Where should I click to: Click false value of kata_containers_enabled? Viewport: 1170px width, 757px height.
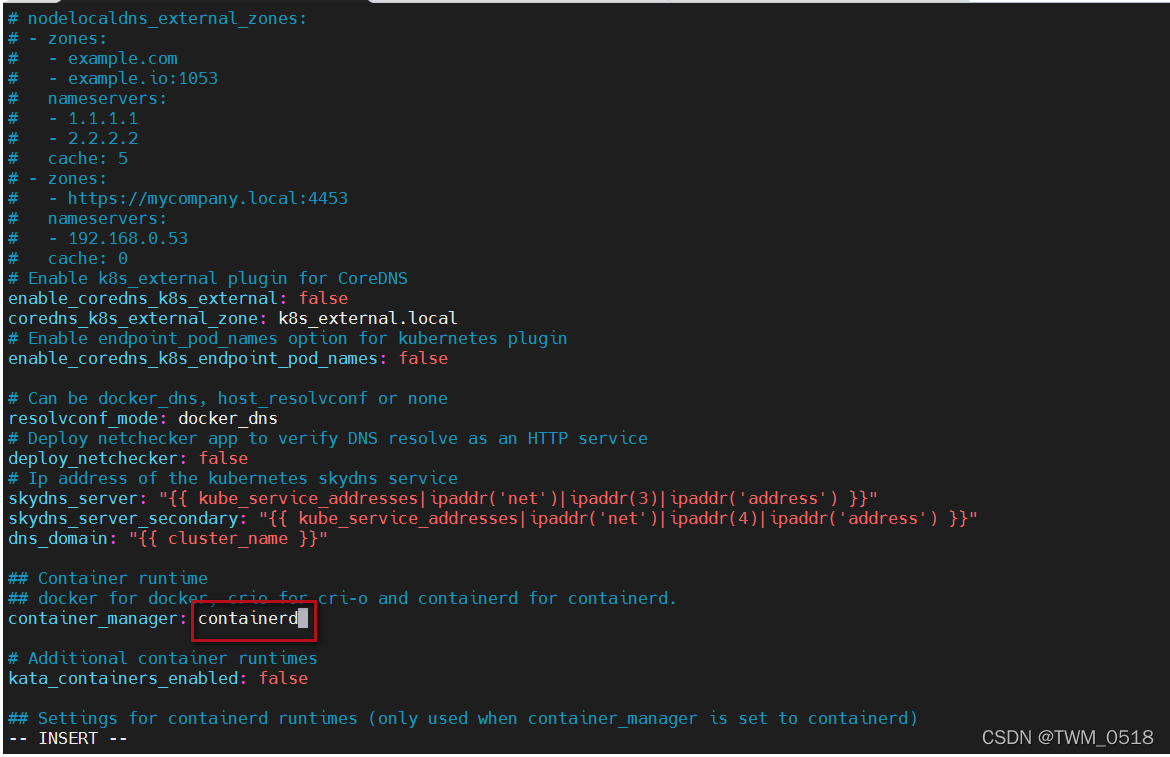[283, 678]
